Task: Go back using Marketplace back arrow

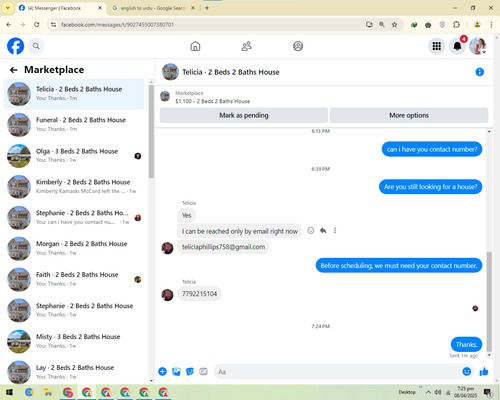Action: 14,70
